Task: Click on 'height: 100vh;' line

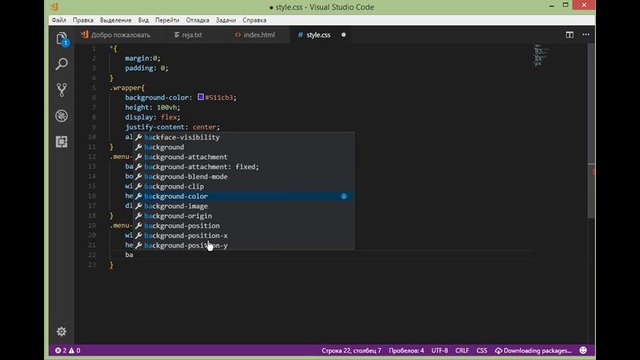Action: 153,107
